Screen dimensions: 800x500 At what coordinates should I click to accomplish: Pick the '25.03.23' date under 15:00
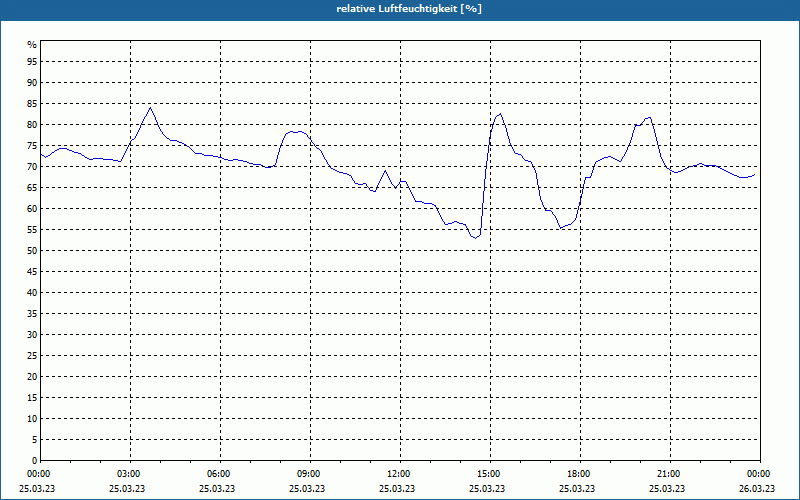(487, 488)
